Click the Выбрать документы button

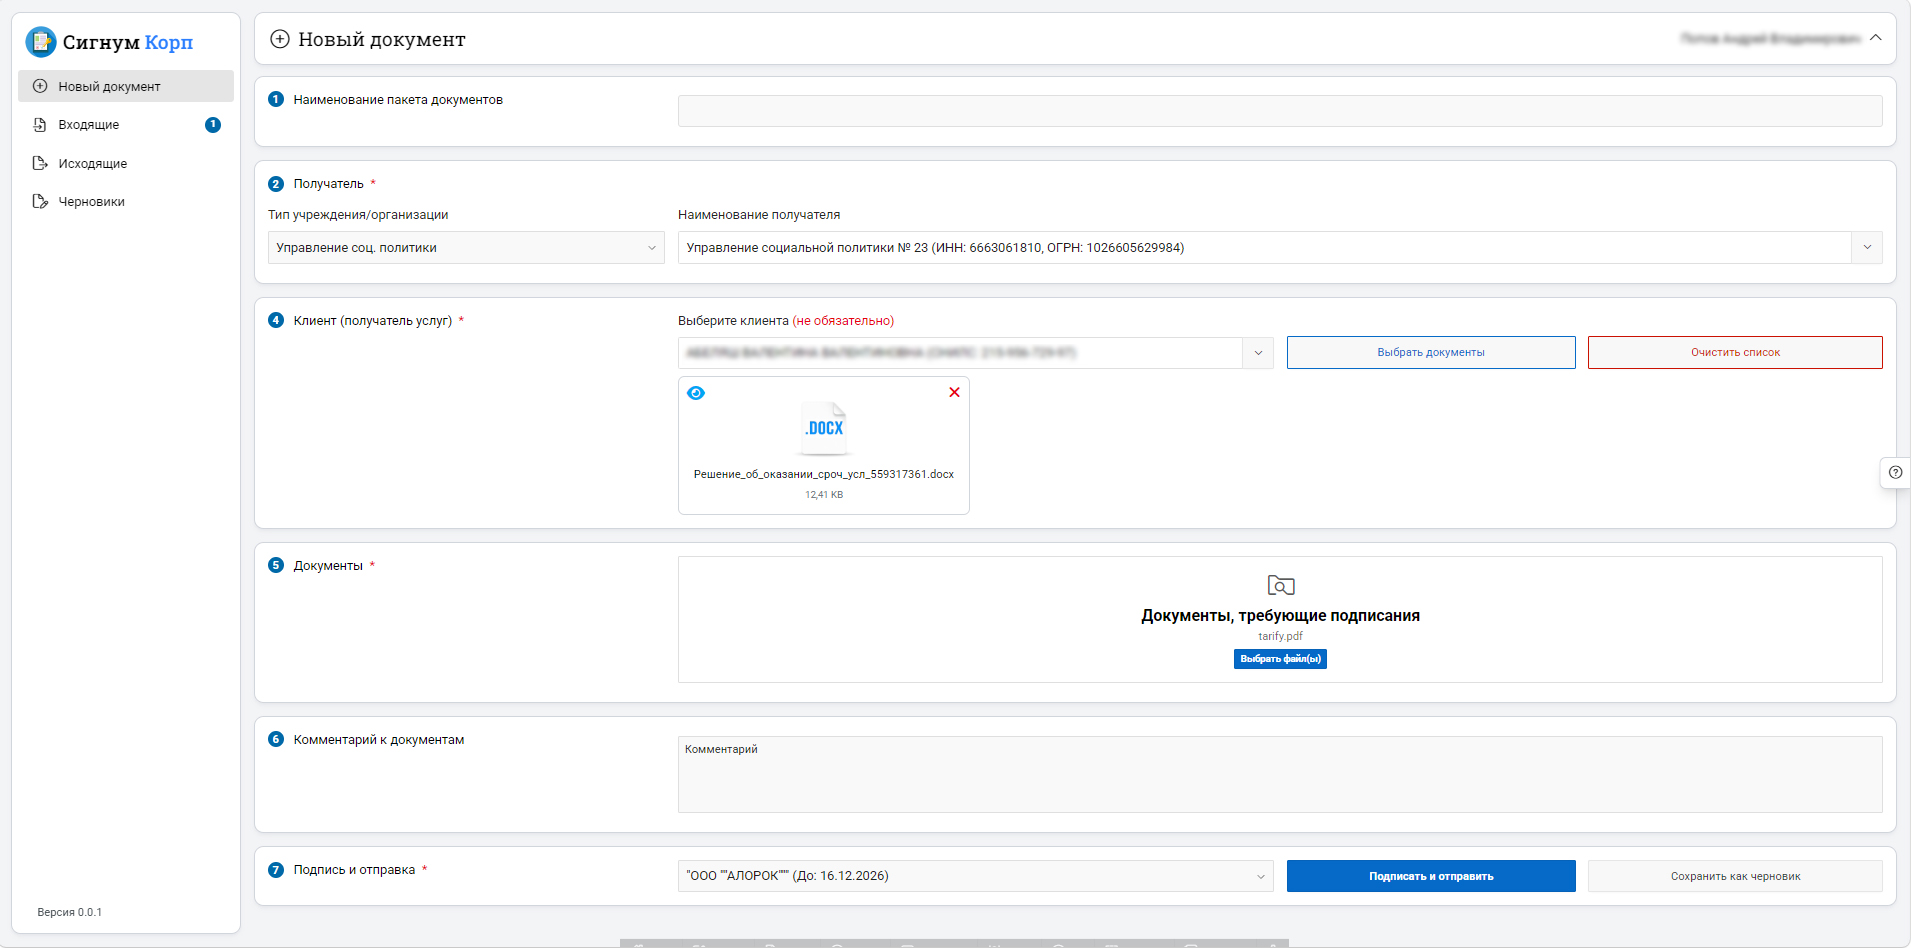coord(1431,353)
